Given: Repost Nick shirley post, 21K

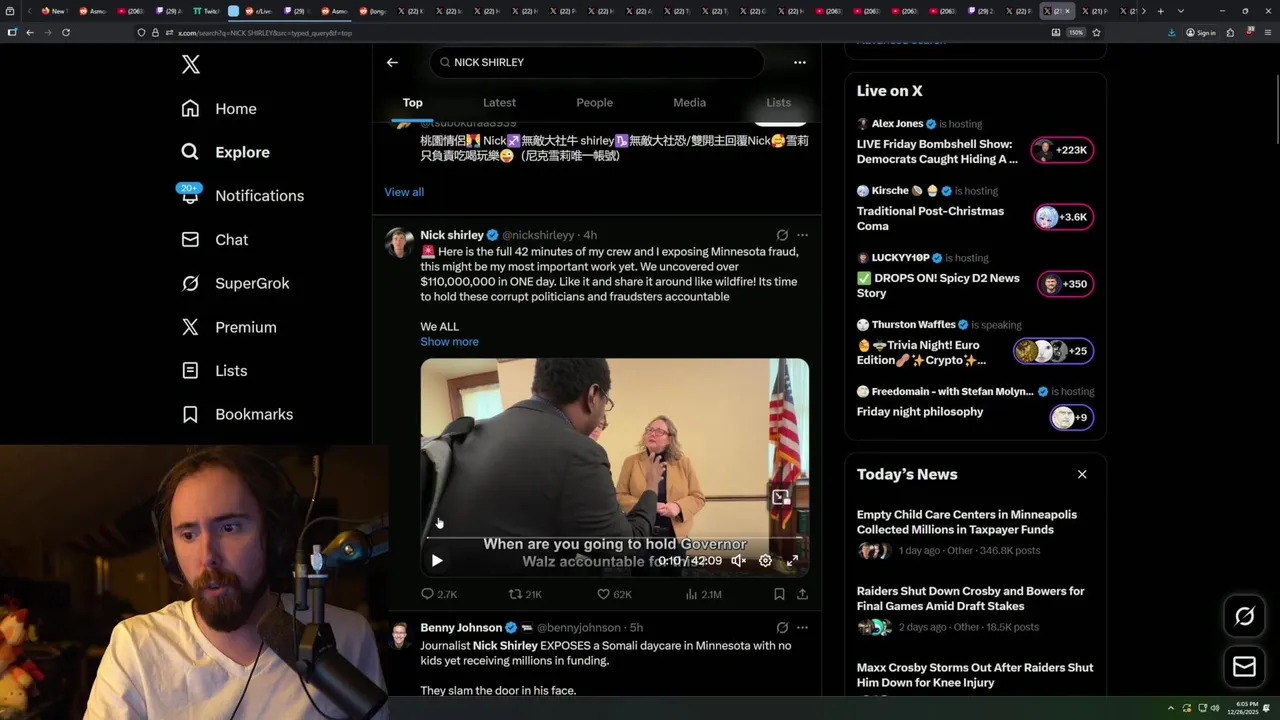Looking at the screenshot, I should click(x=525, y=594).
